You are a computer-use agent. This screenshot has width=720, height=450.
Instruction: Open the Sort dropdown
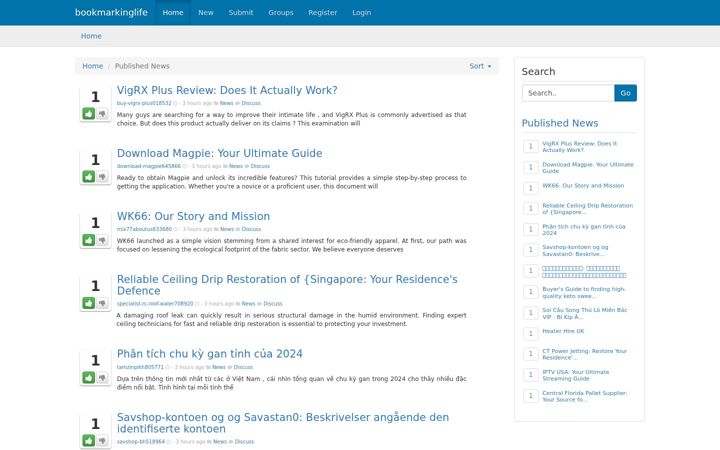pos(480,66)
